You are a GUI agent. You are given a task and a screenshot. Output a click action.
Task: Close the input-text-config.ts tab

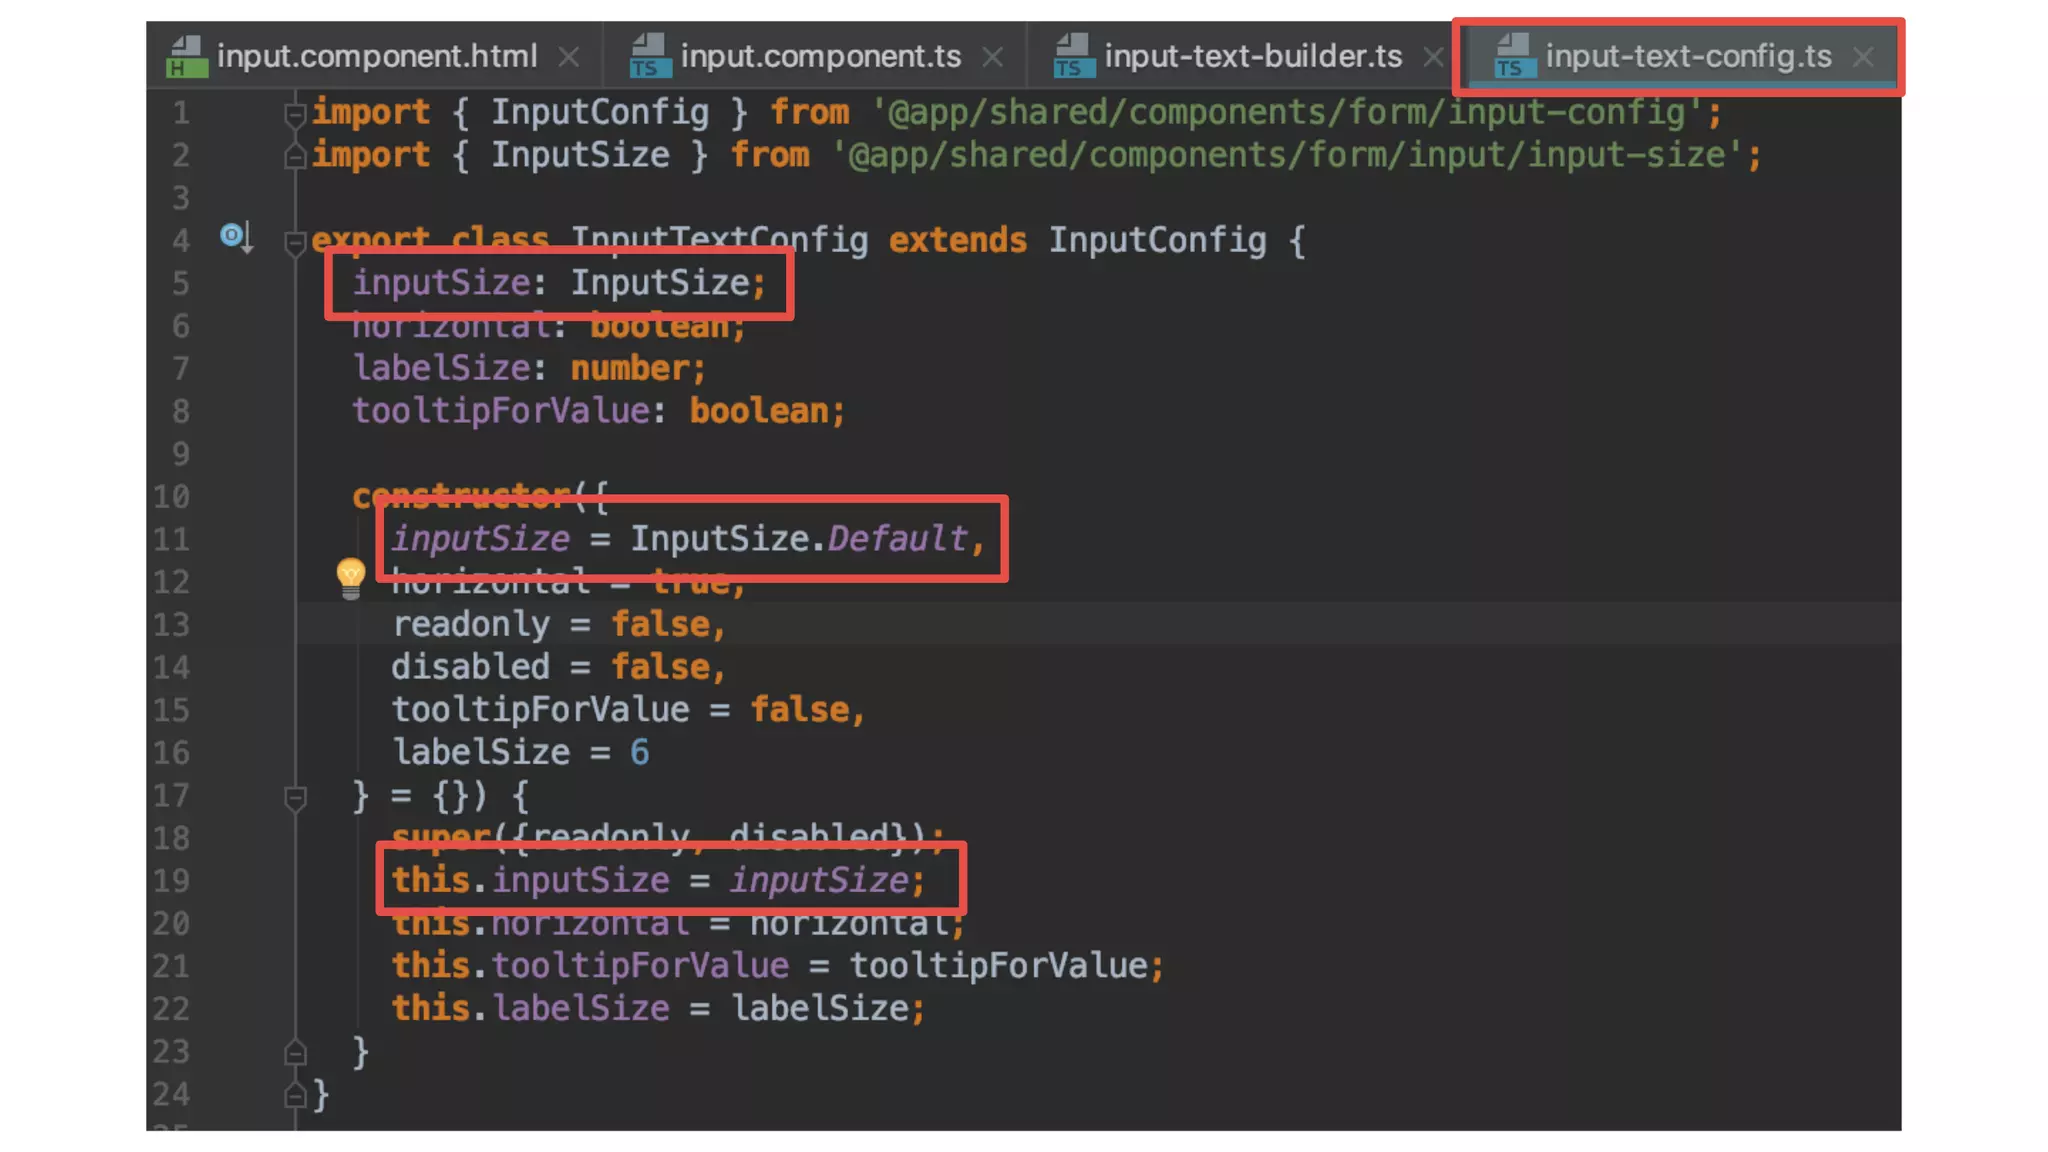pyautogui.click(x=1863, y=57)
